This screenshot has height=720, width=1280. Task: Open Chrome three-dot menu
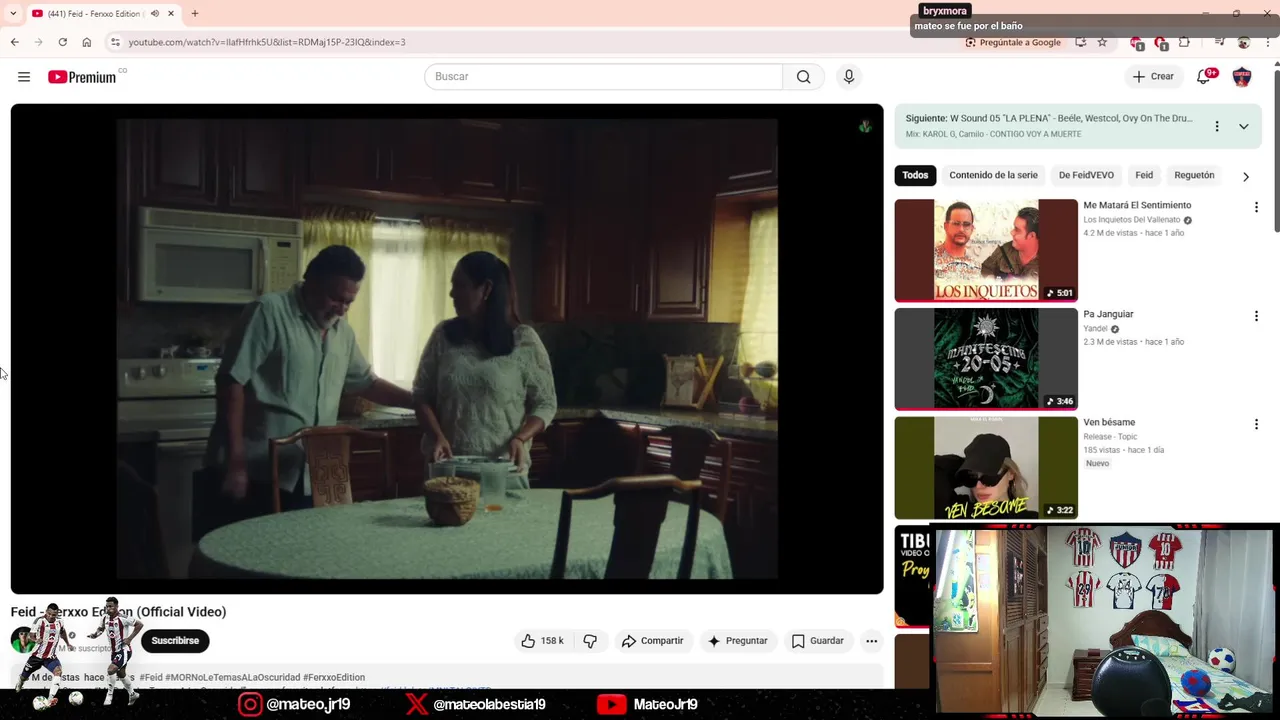pyautogui.click(x=1268, y=42)
